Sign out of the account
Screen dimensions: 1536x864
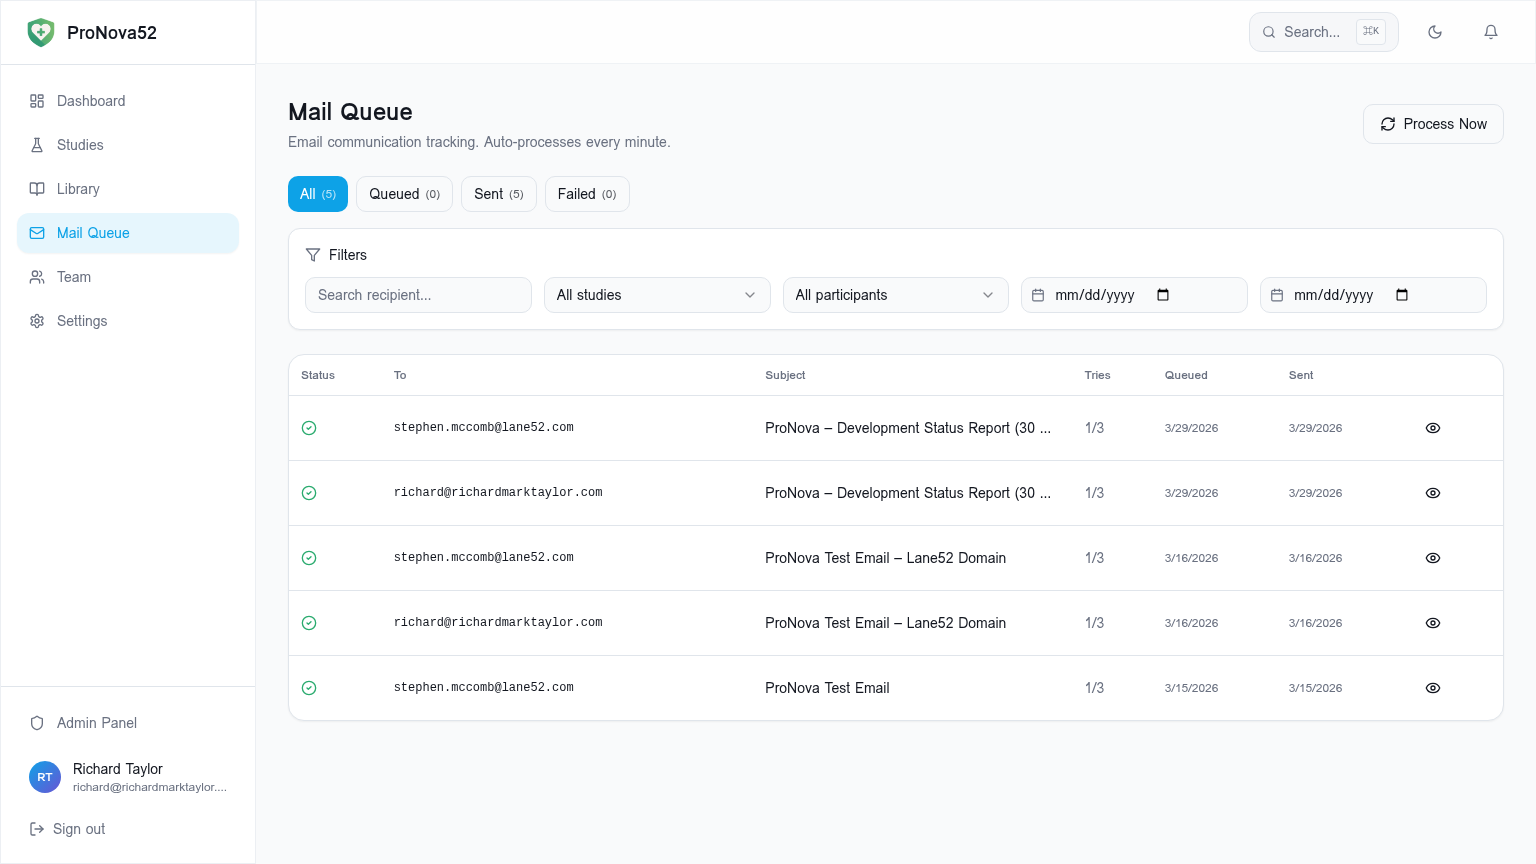click(x=68, y=829)
